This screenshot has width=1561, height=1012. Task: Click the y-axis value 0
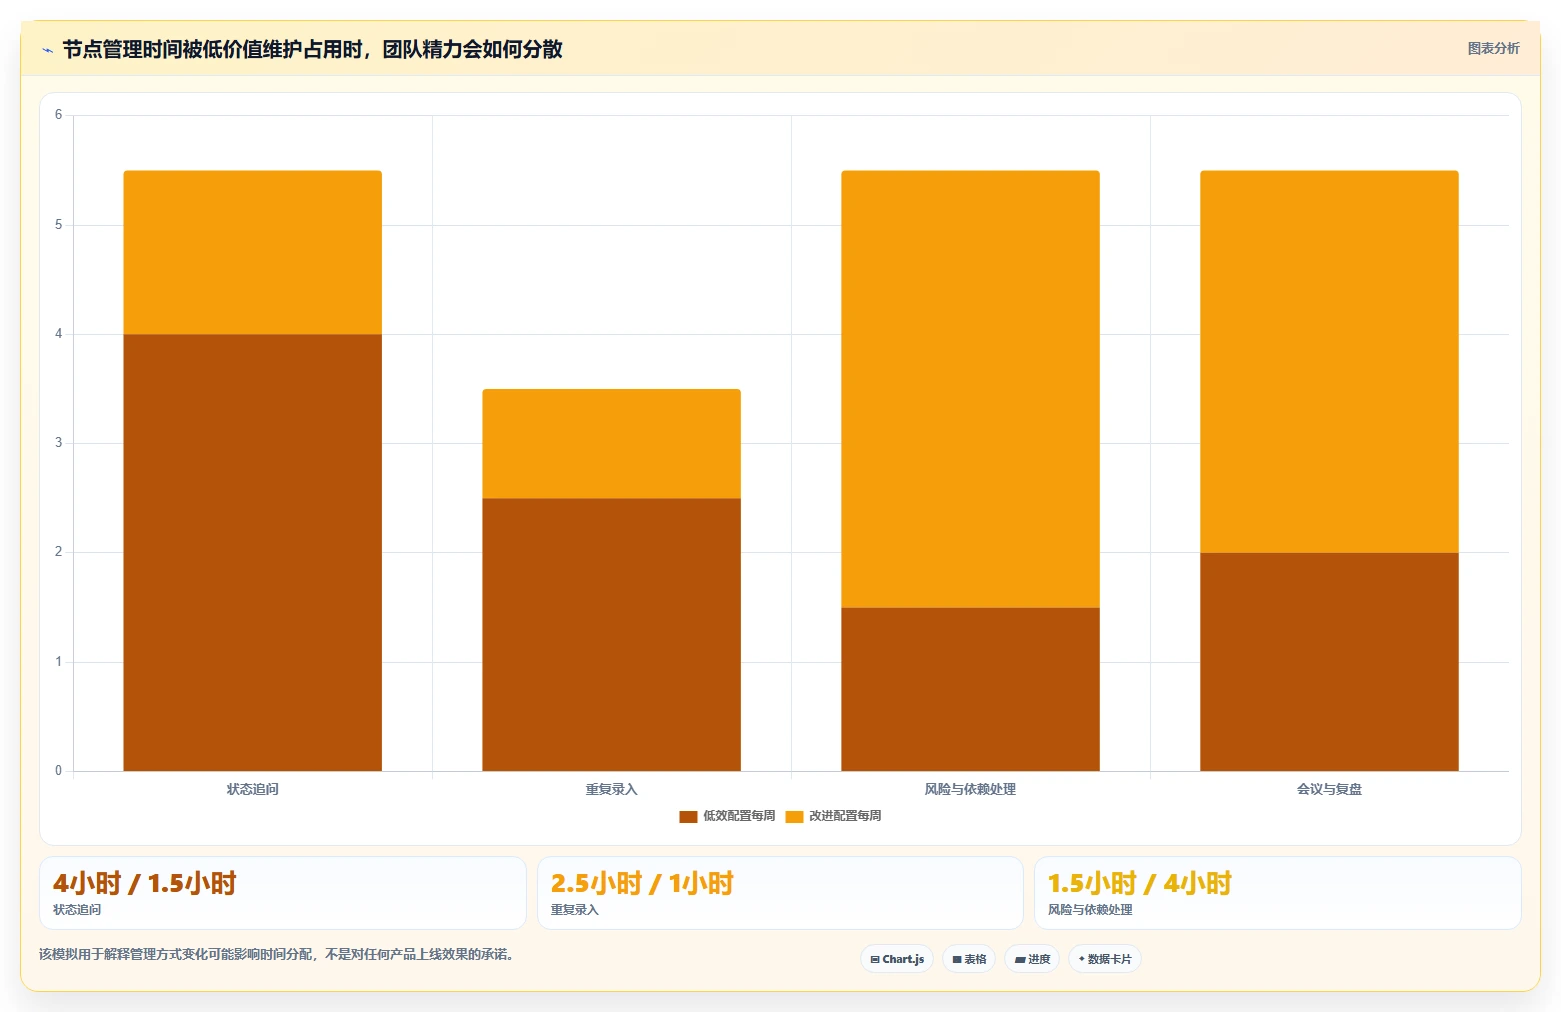pos(58,771)
